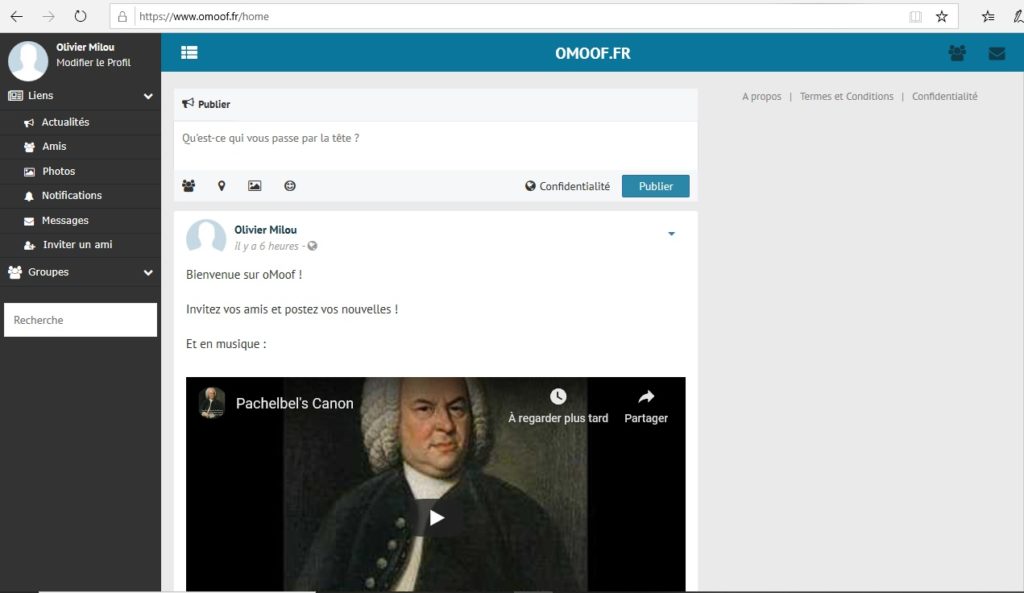This screenshot has width=1024, height=593.
Task: Click the address bar lock icon
Action: tap(122, 16)
